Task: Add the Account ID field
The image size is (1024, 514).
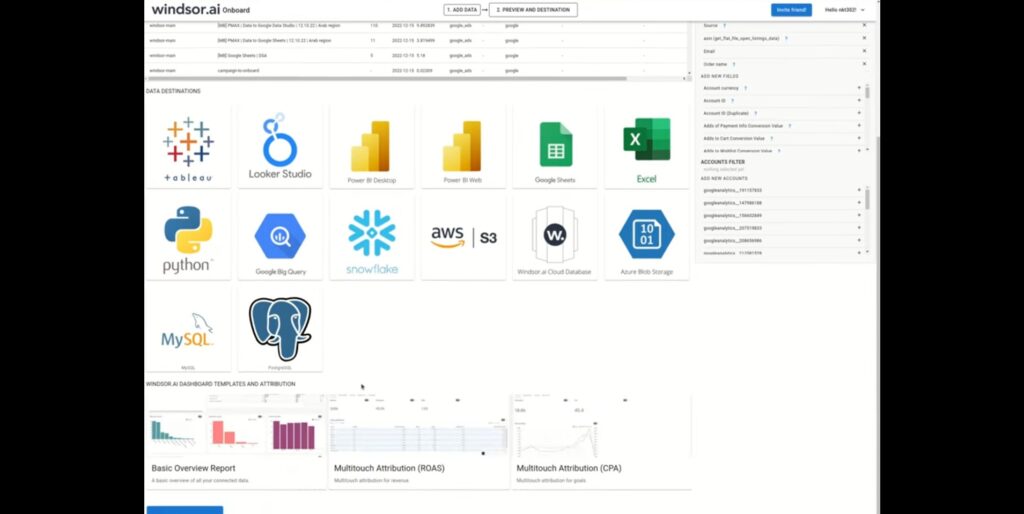Action: click(859, 101)
